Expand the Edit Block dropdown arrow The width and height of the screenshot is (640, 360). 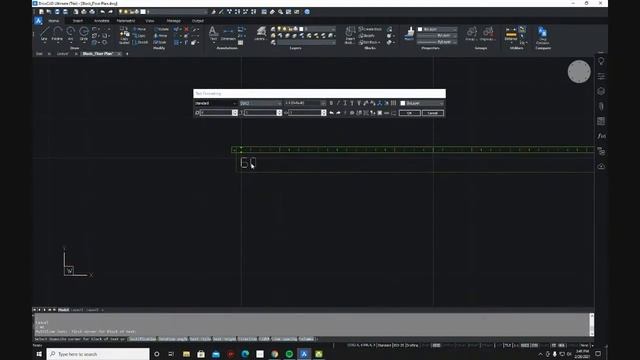(x=379, y=42)
